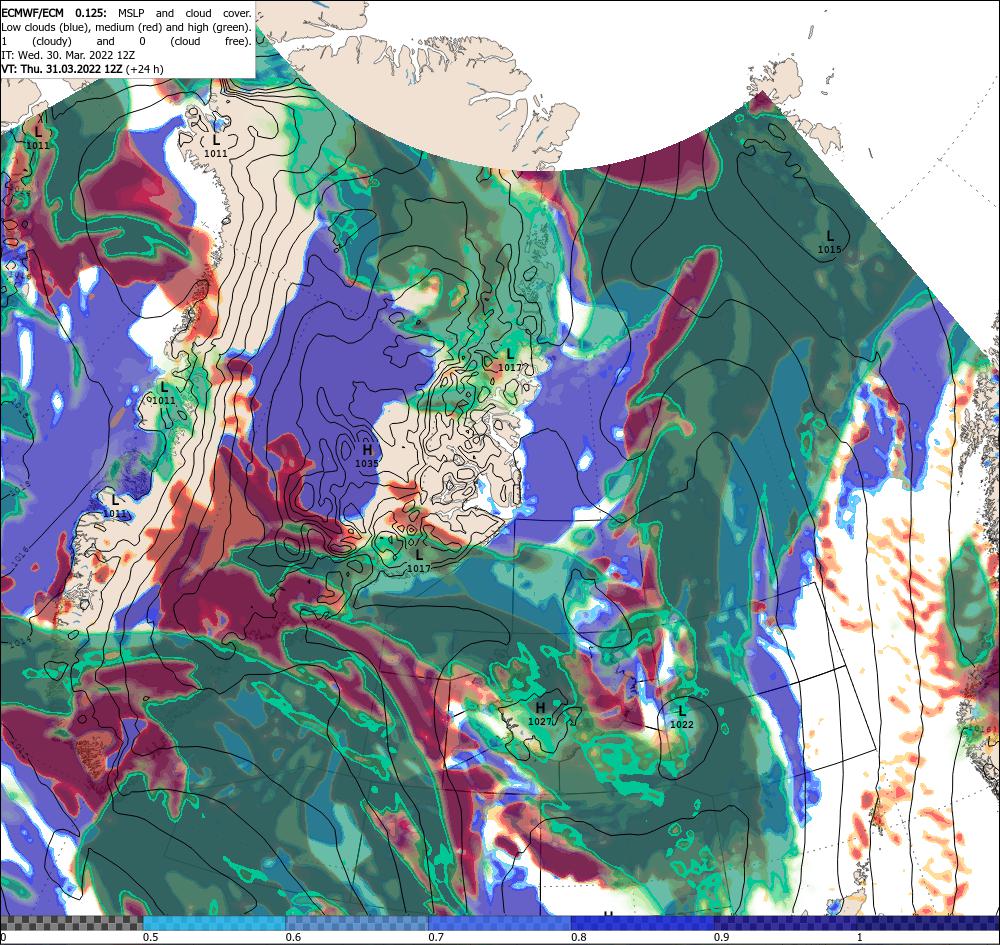Pick the 0.7 to 0.8 blue scale segment
The height and width of the screenshot is (945, 1000).
[499, 923]
